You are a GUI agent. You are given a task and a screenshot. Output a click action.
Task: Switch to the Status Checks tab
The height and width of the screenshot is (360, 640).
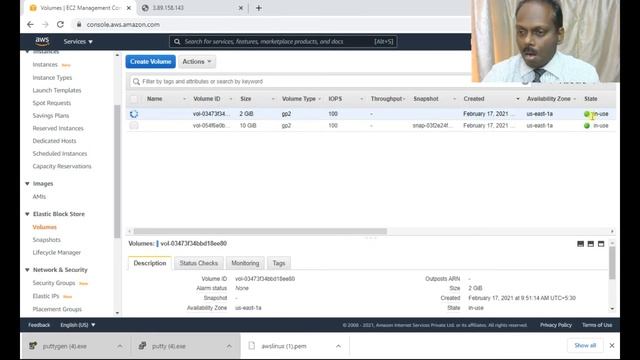[x=199, y=263]
